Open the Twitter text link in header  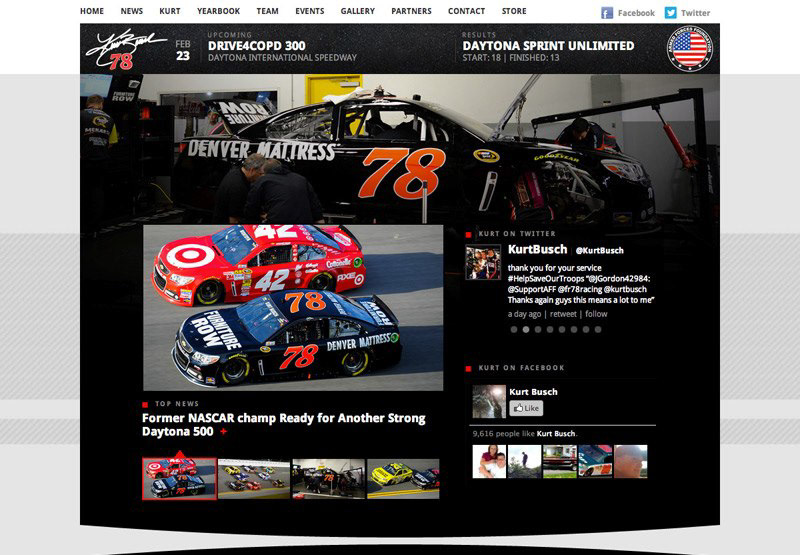click(x=695, y=13)
